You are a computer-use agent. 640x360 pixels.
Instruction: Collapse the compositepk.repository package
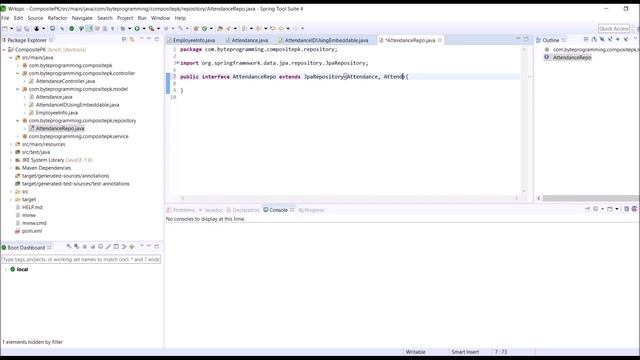18,121
